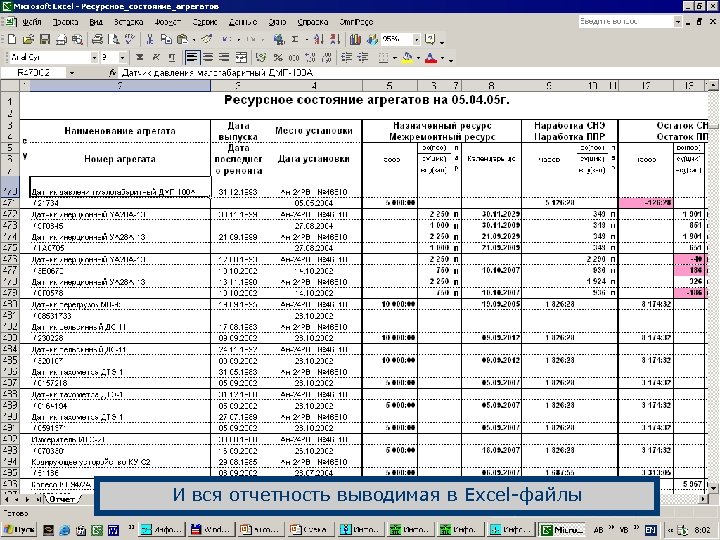Apply Comma style 000 icon
Screen dimensions: 720x540
click(x=294, y=57)
